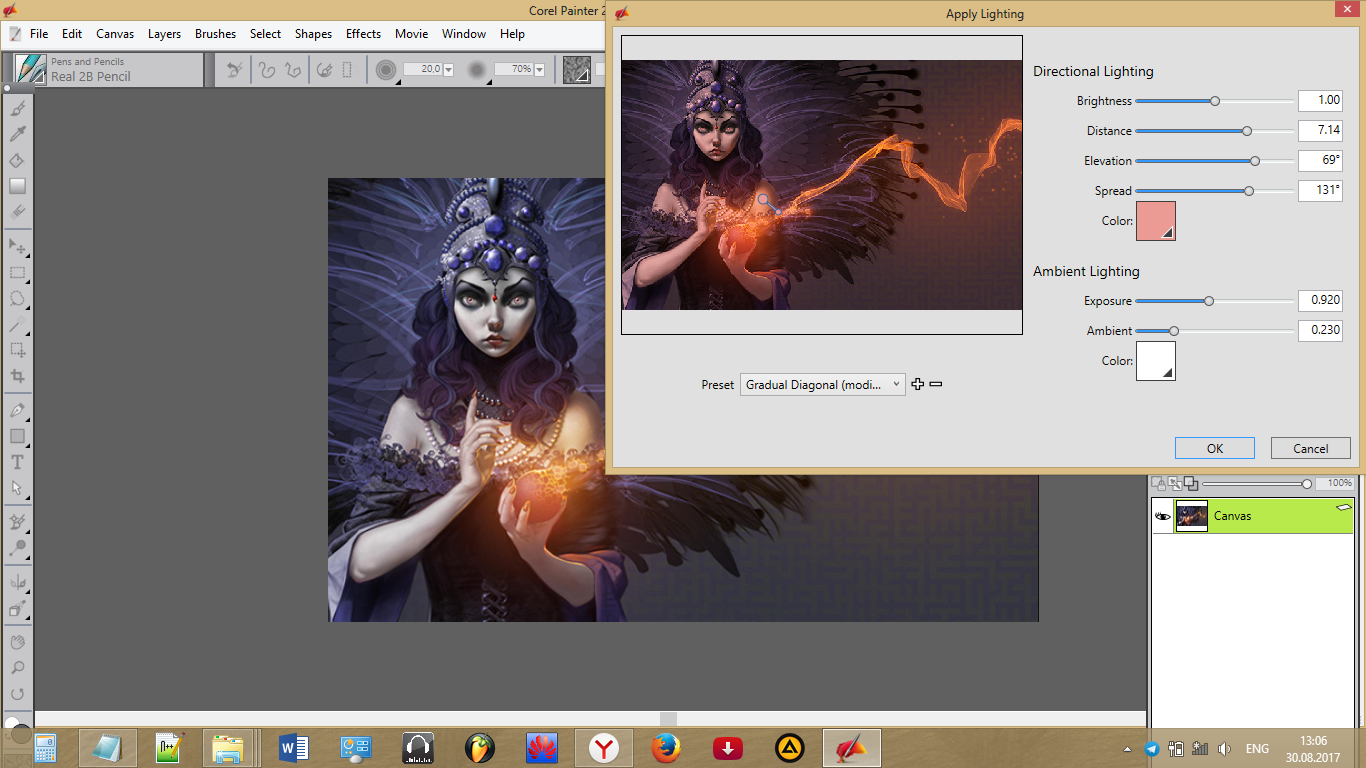1366x768 pixels.
Task: Click the Brightness value input field
Action: coord(1319,101)
